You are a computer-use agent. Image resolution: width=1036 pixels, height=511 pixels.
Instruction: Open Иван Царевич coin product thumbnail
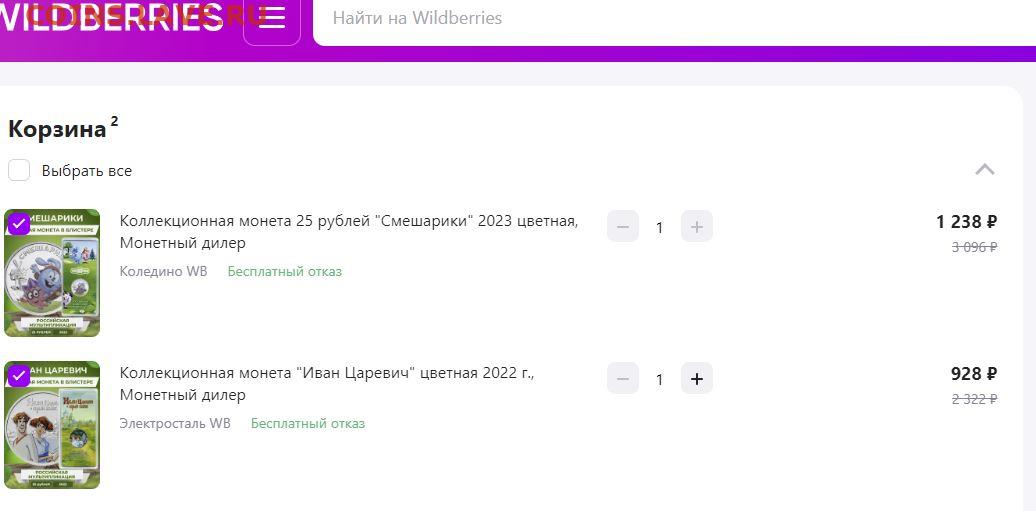(x=52, y=425)
